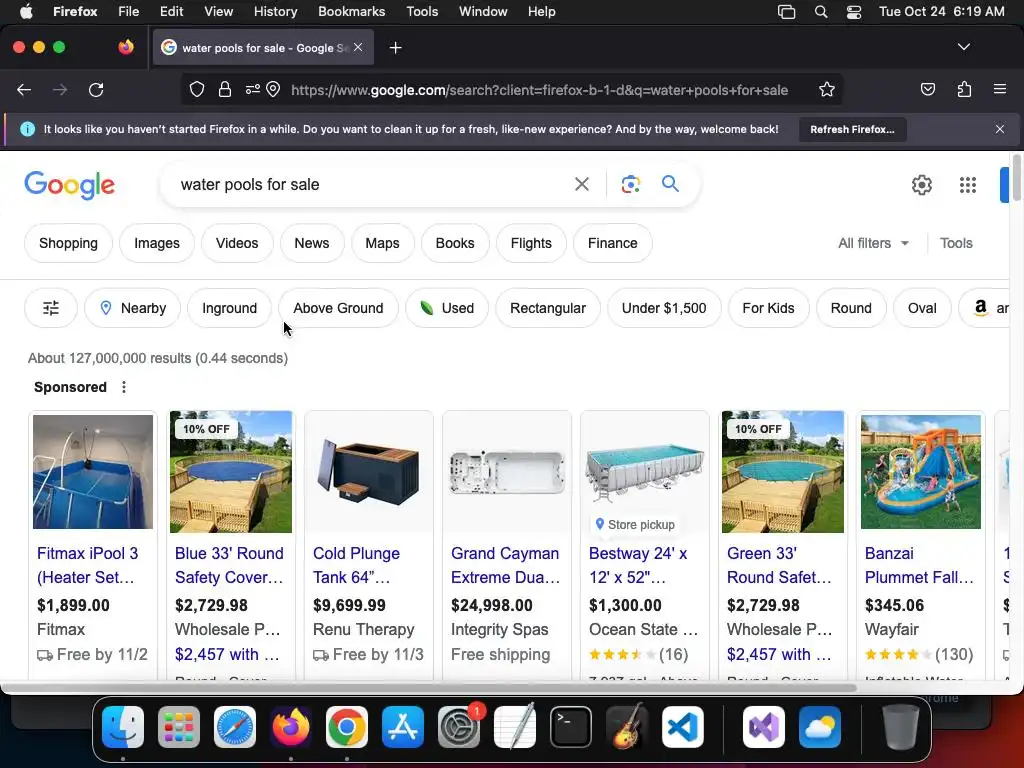Open the search Tools options

pos(956,243)
